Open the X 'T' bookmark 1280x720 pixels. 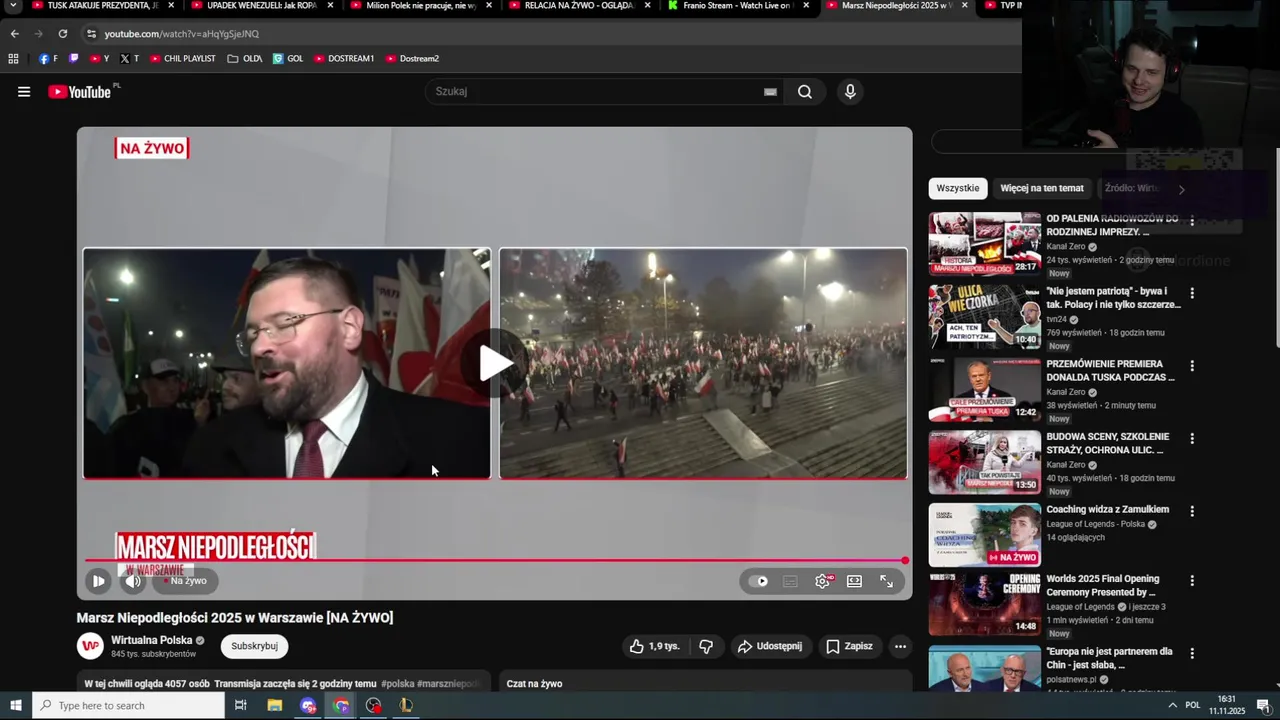point(130,59)
